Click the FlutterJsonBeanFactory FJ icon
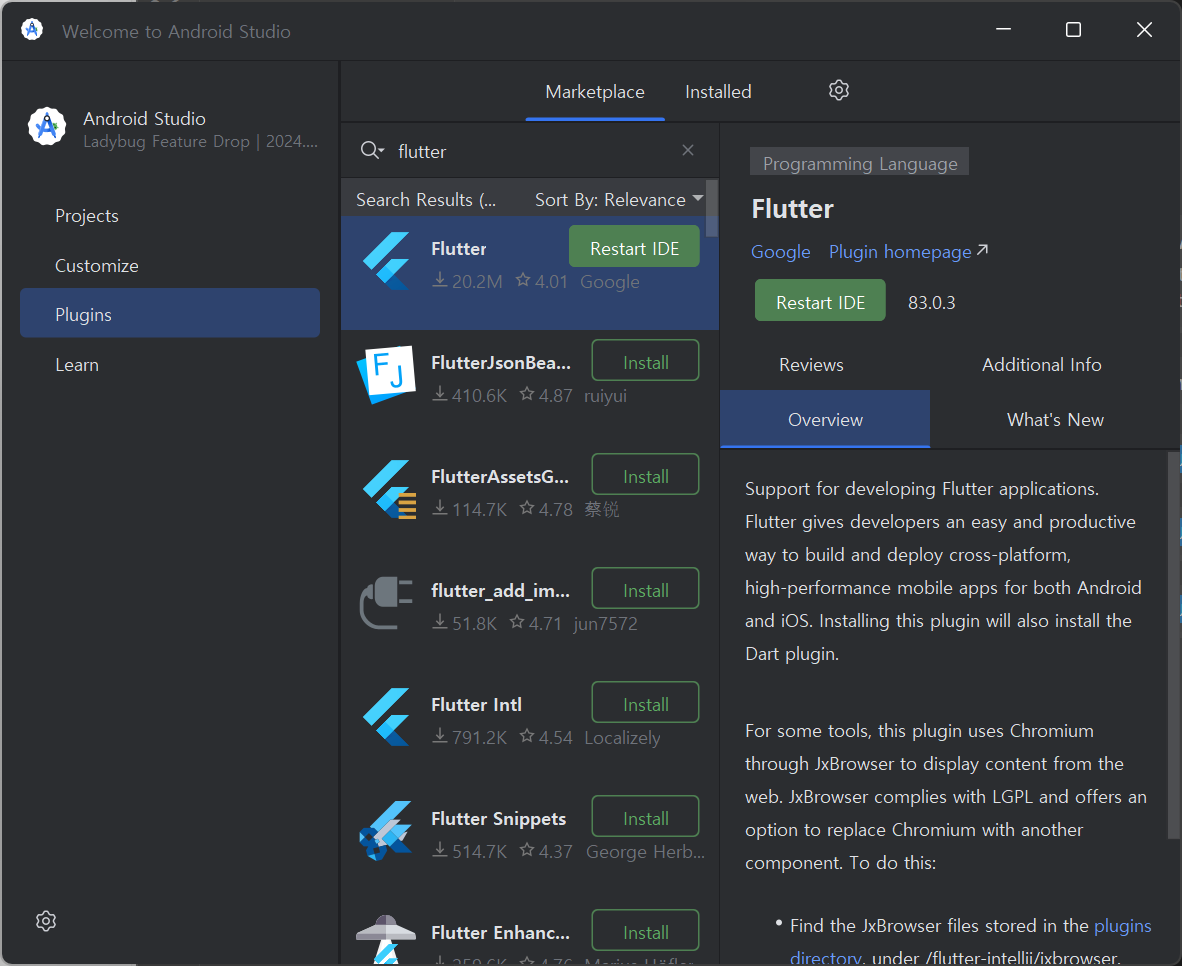The image size is (1182, 966). tap(387, 374)
